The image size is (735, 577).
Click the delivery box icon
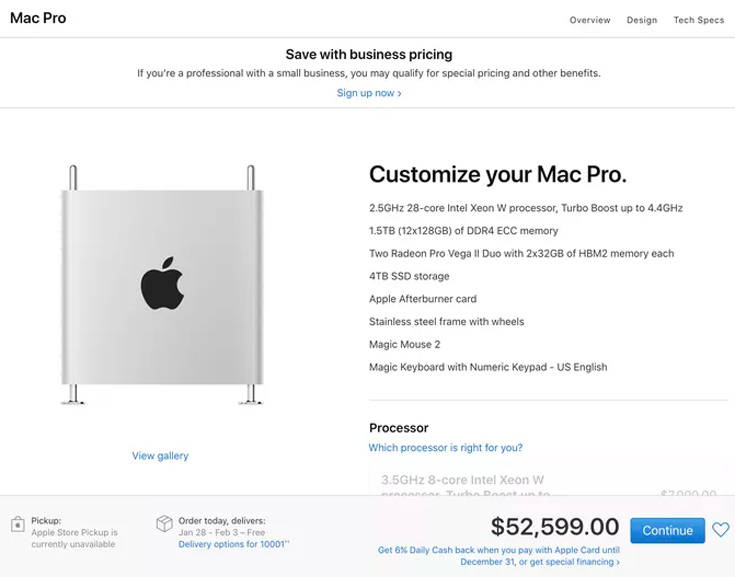click(x=165, y=524)
